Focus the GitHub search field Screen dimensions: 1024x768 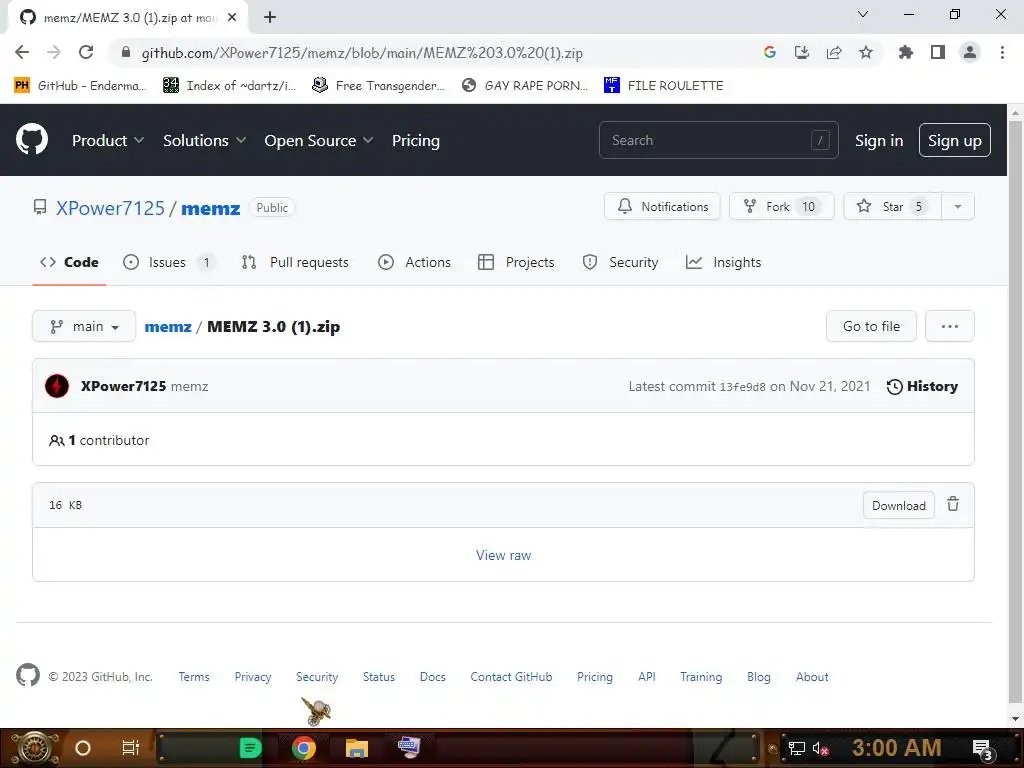pyautogui.click(x=718, y=140)
